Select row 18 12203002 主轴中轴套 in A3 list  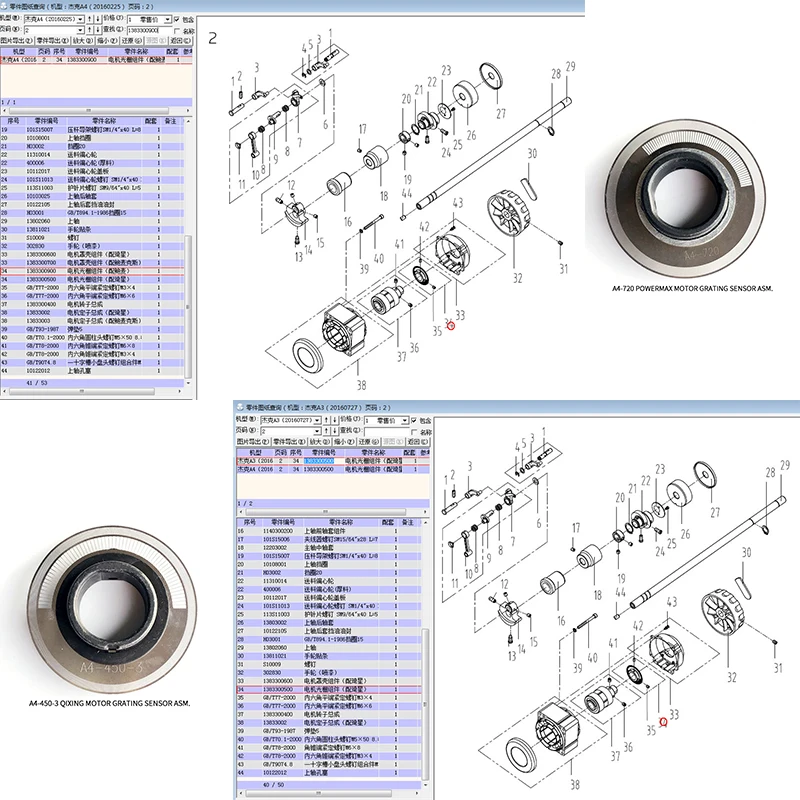point(329,547)
